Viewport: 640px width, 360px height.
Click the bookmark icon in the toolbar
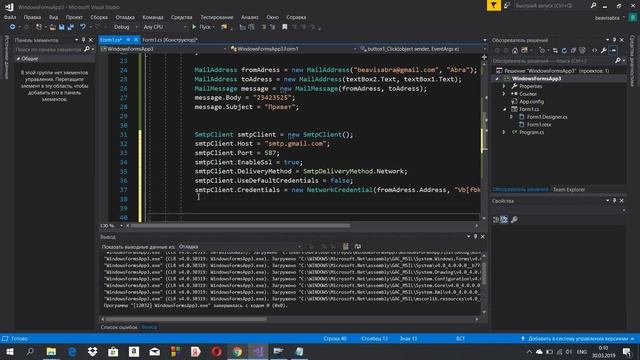(284, 27)
